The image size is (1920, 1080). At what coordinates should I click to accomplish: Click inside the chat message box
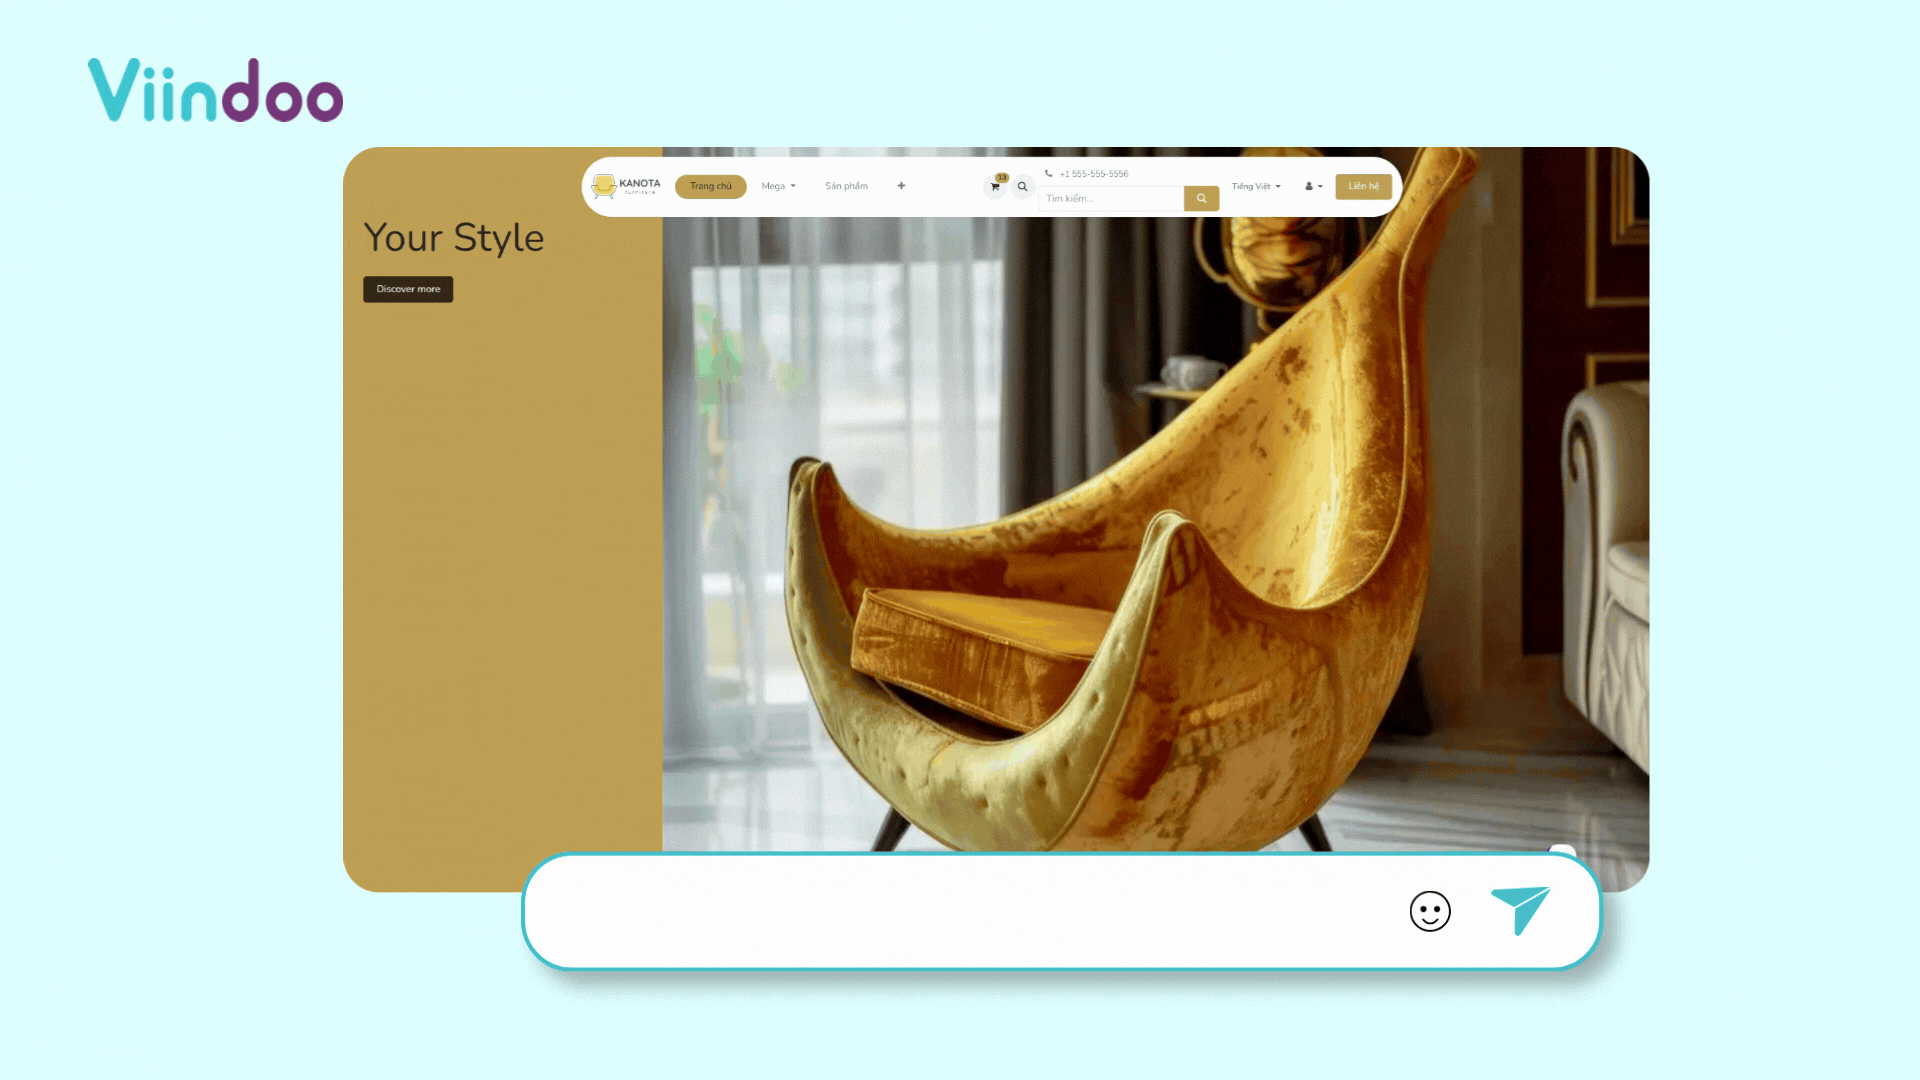[x=950, y=911]
